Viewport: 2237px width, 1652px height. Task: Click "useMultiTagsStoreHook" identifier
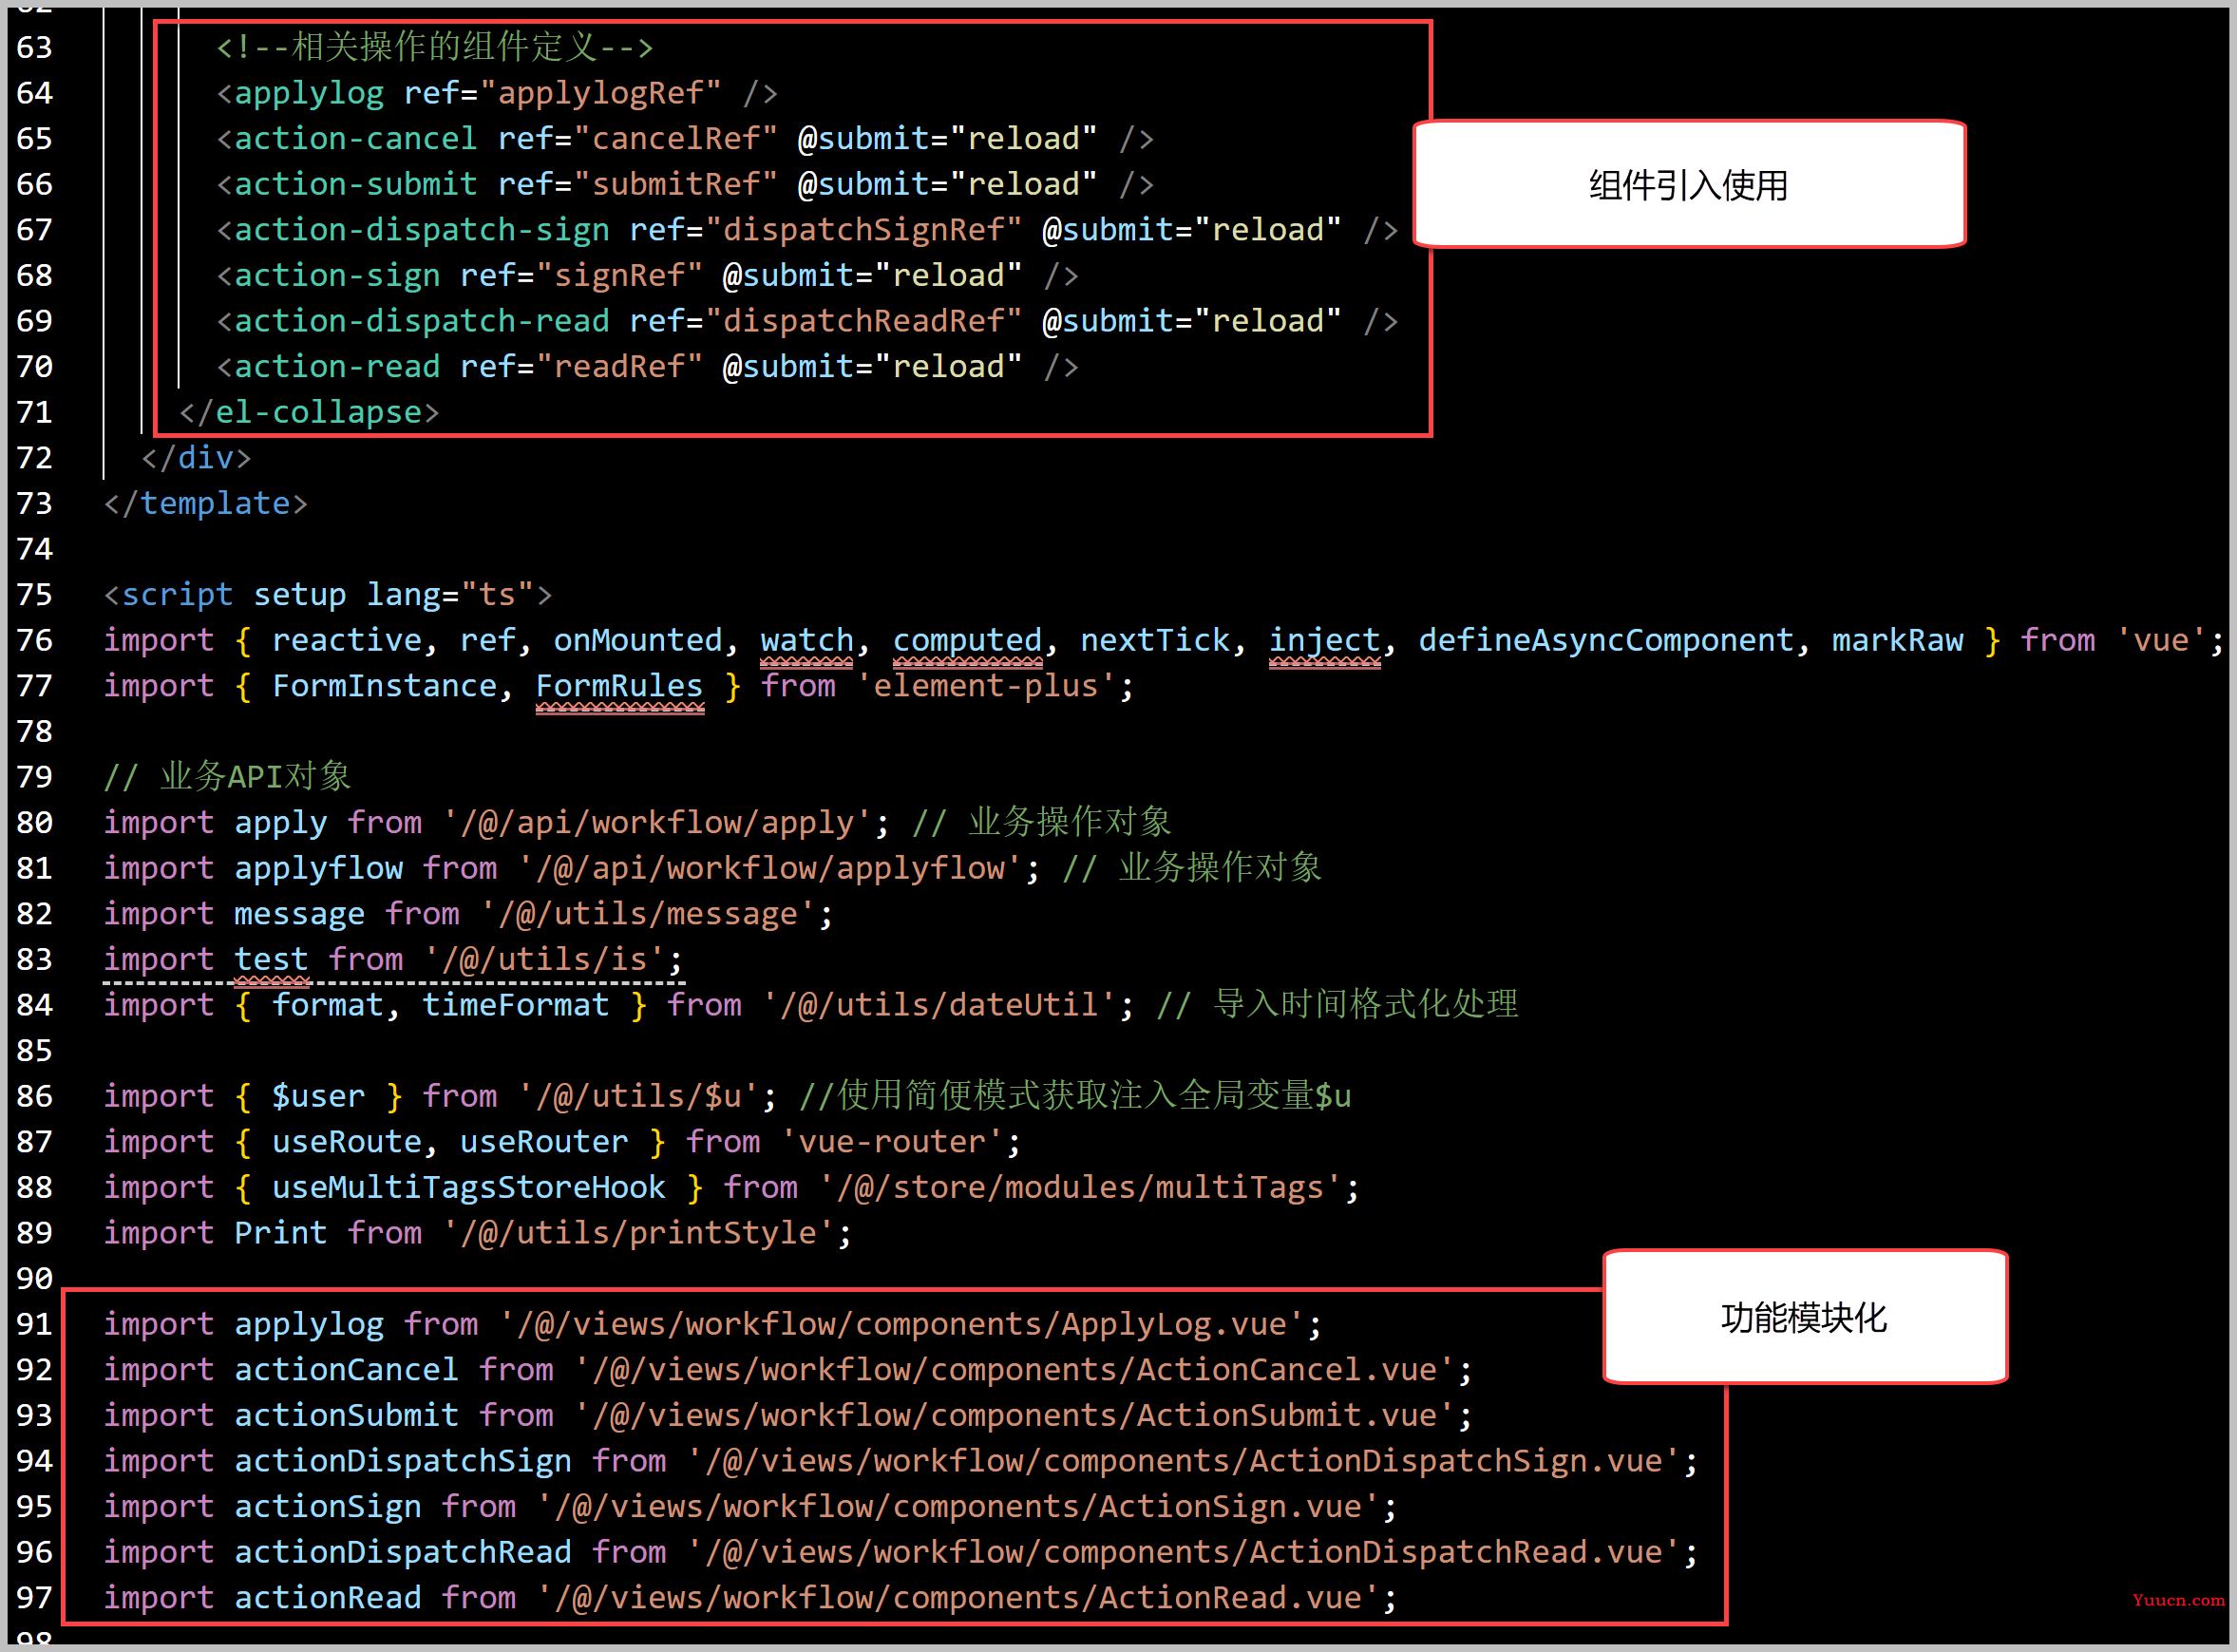[468, 1187]
